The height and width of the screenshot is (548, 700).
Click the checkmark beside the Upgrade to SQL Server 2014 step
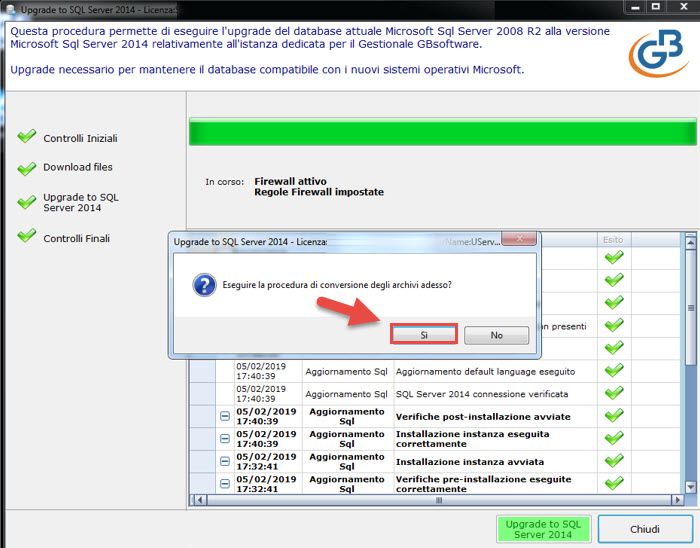coord(27,202)
